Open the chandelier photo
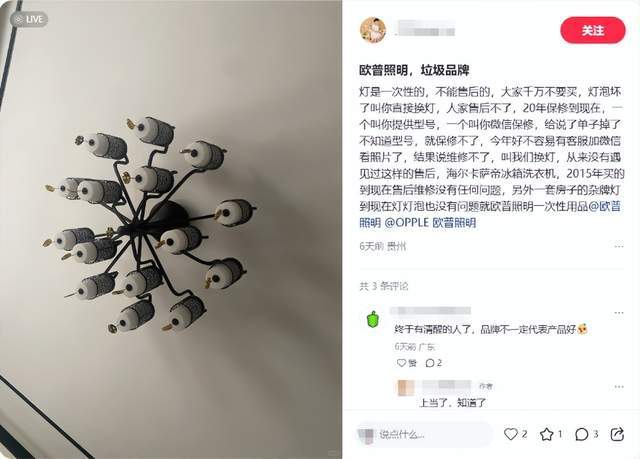Image resolution: width=640 pixels, height=459 pixels. pos(171,229)
